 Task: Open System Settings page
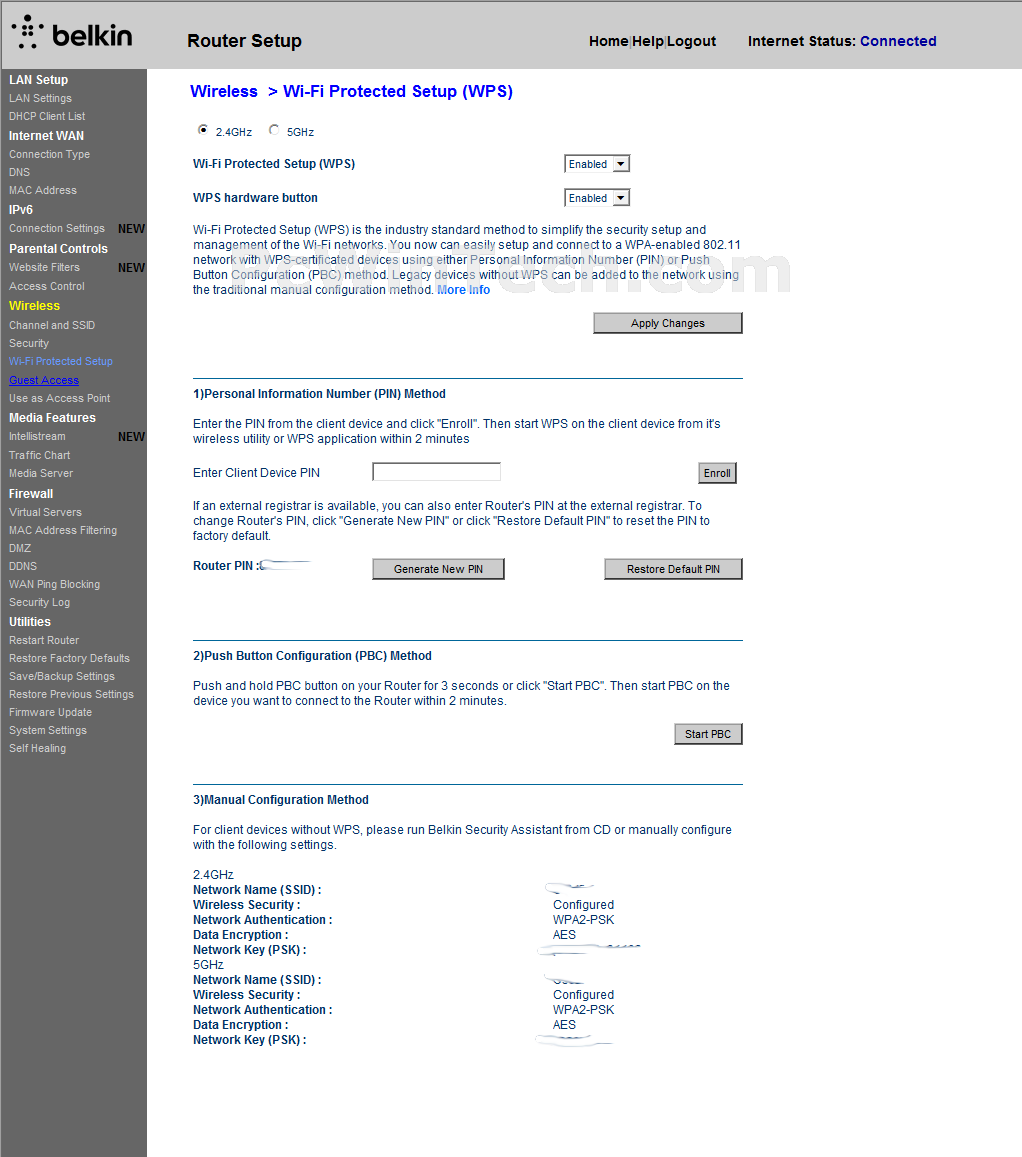pos(48,731)
